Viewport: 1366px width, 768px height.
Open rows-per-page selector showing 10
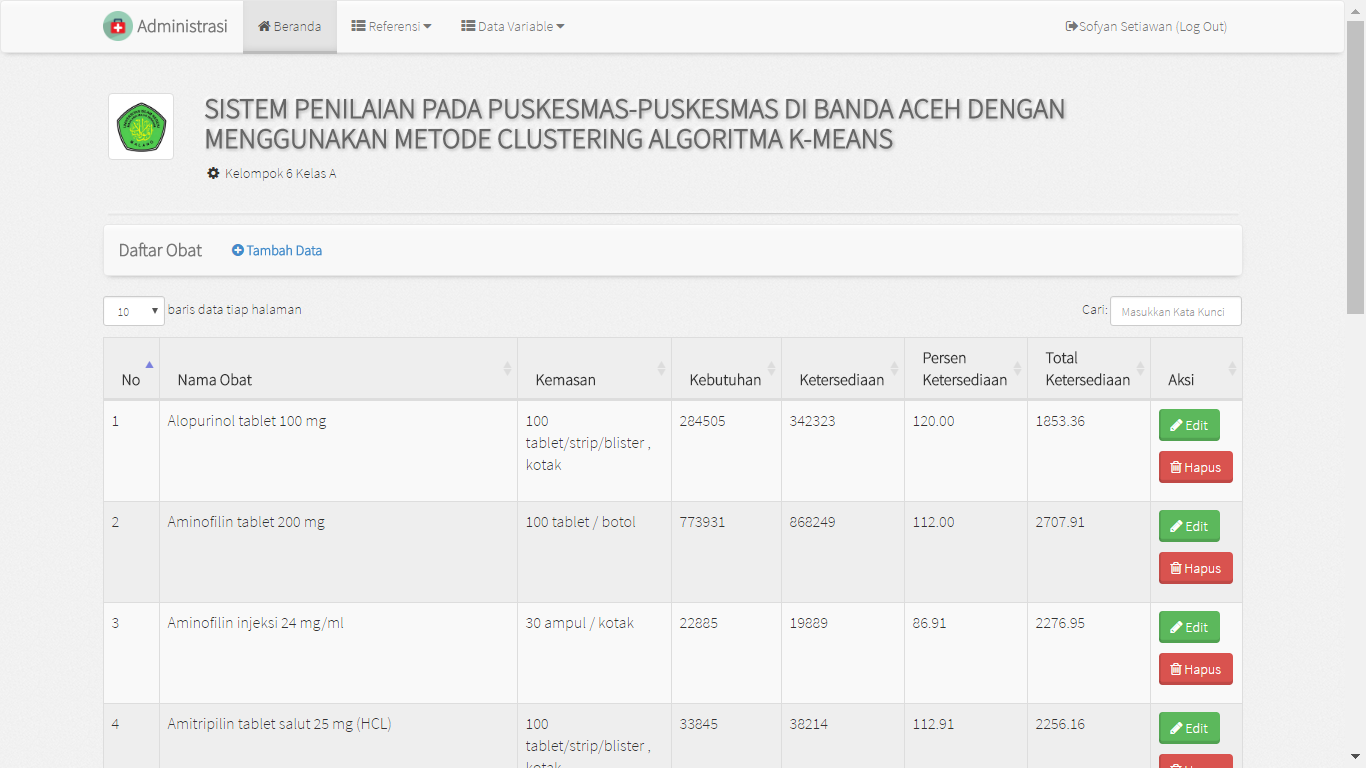134,311
